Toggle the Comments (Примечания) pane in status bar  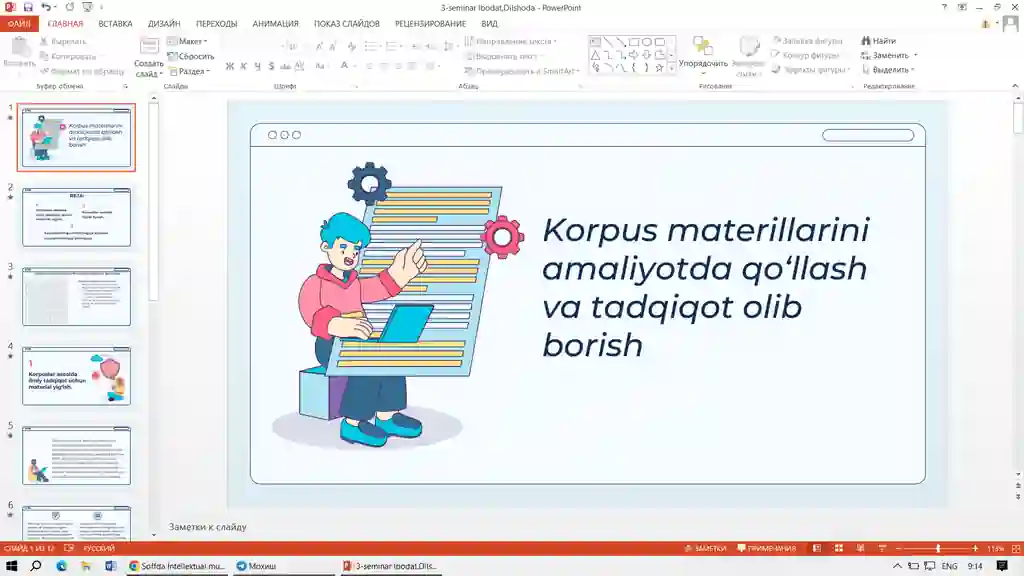coord(767,549)
